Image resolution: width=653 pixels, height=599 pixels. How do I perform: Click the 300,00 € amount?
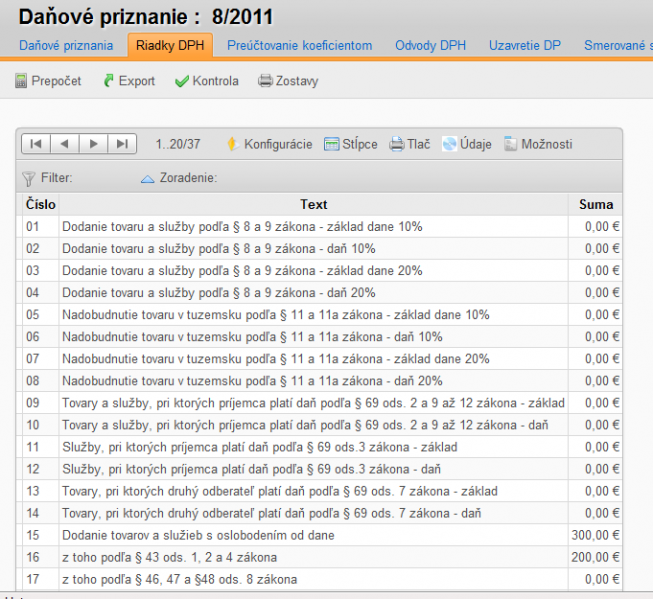595,536
